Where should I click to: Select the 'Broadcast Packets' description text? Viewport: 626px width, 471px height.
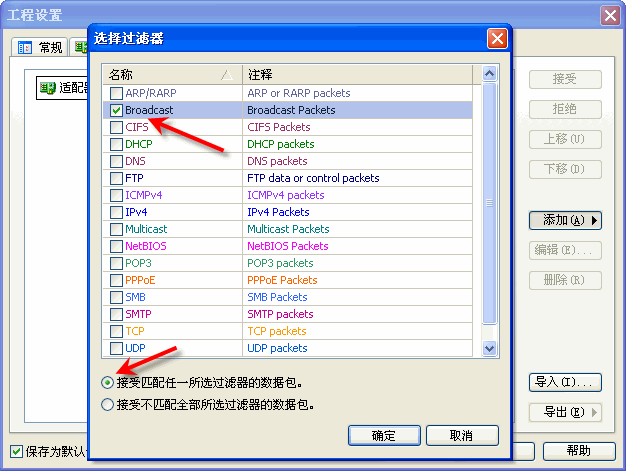coord(291,110)
